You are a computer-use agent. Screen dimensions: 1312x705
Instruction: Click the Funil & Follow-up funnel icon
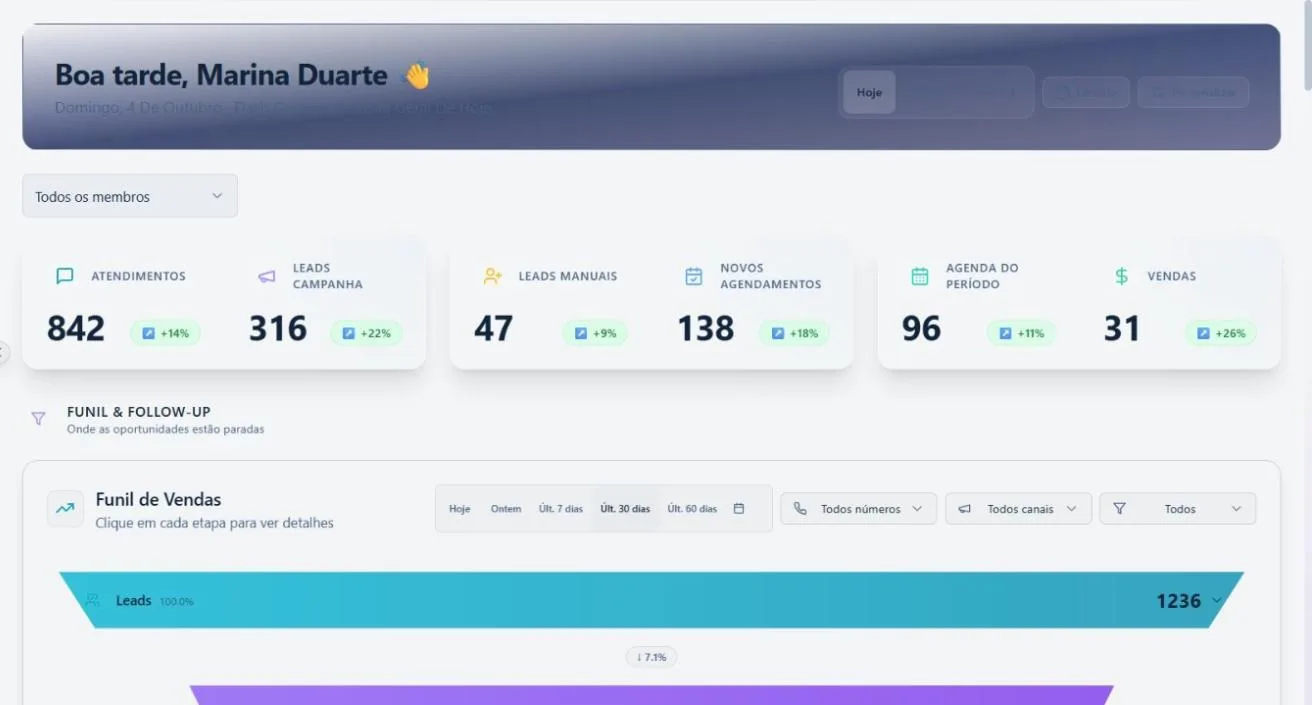coord(38,419)
